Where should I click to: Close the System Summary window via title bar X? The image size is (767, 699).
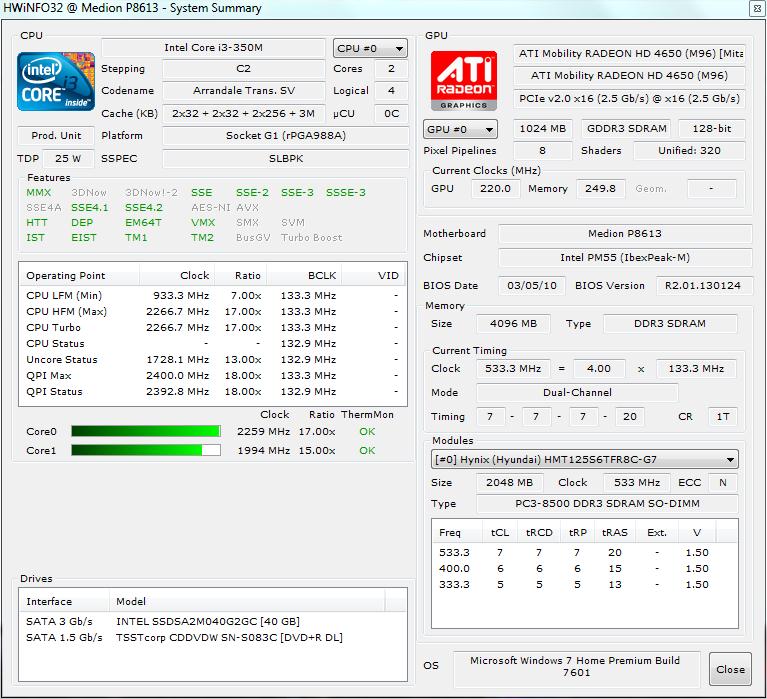(757, 8)
